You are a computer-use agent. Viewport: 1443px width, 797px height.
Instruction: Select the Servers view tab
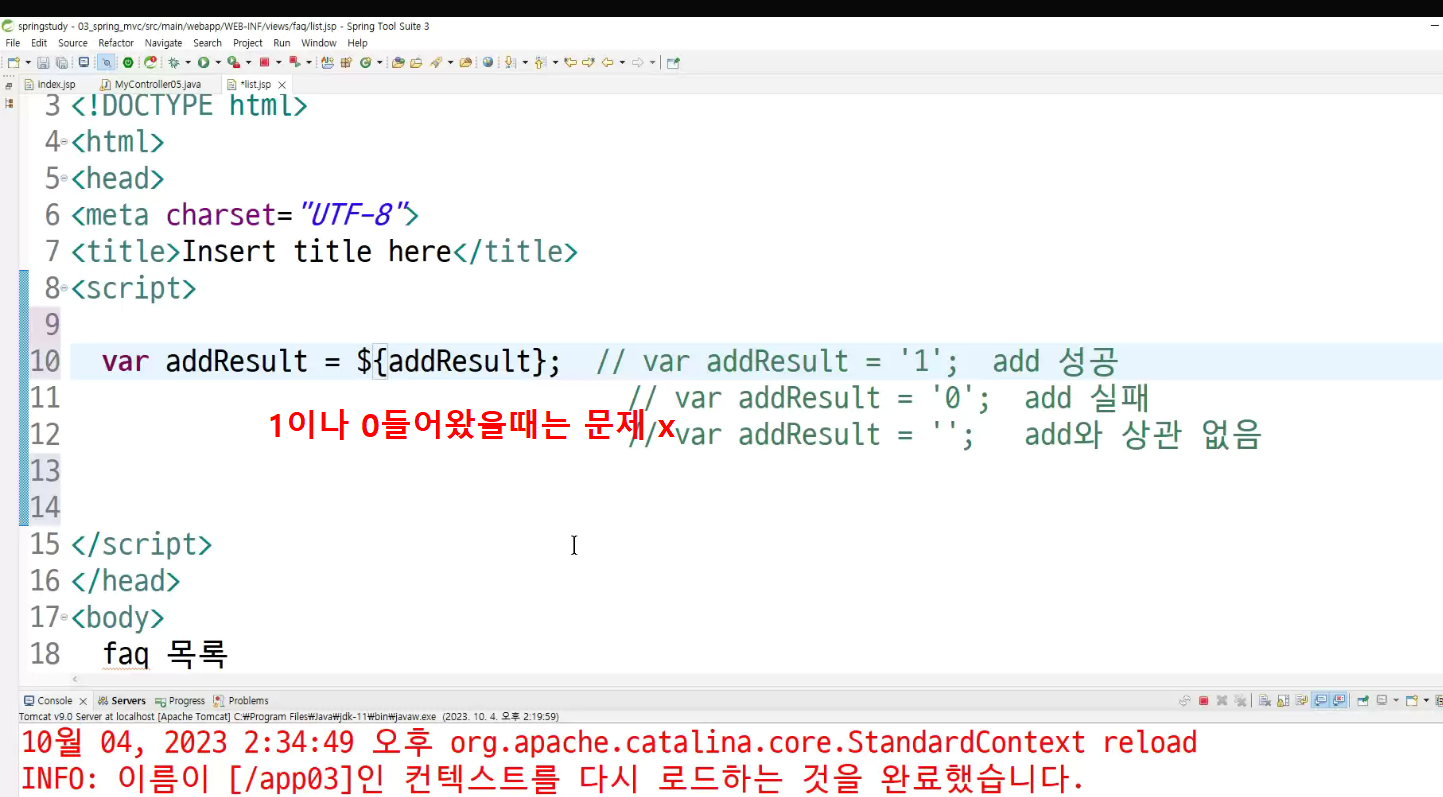[x=122, y=701]
